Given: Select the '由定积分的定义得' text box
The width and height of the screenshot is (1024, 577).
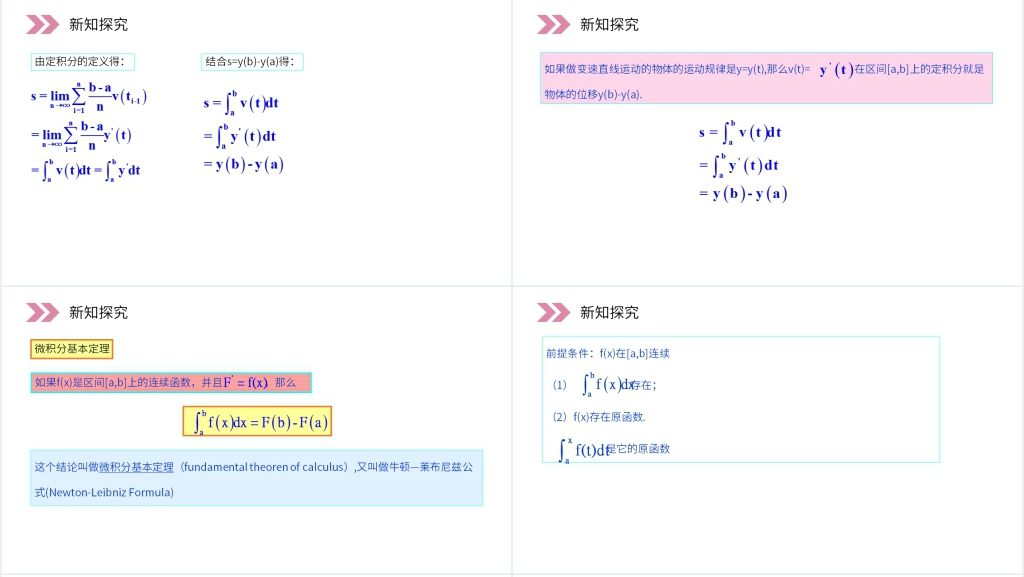Looking at the screenshot, I should tap(82, 62).
